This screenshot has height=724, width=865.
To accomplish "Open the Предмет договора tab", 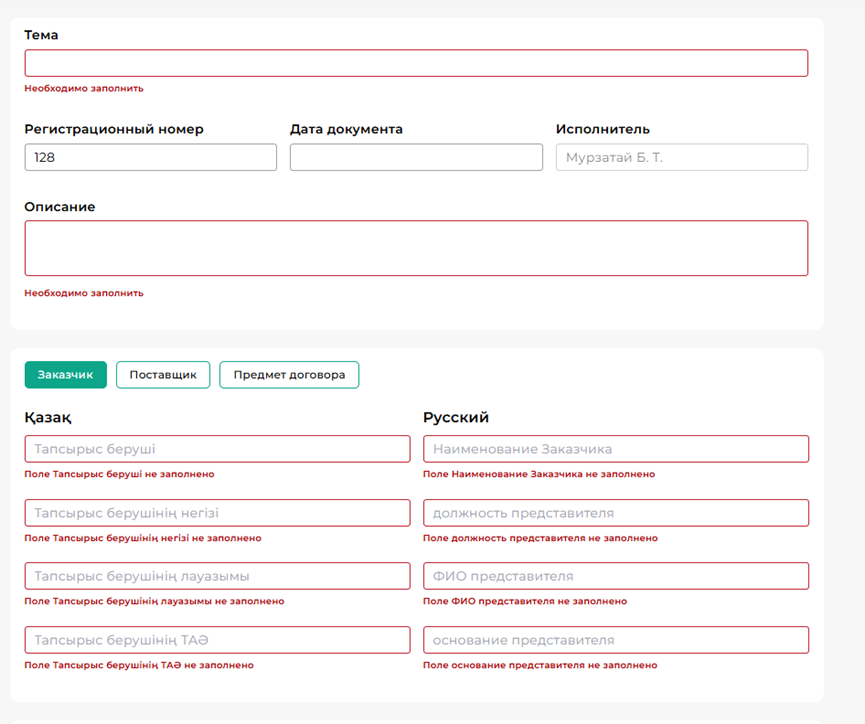I will pos(289,375).
